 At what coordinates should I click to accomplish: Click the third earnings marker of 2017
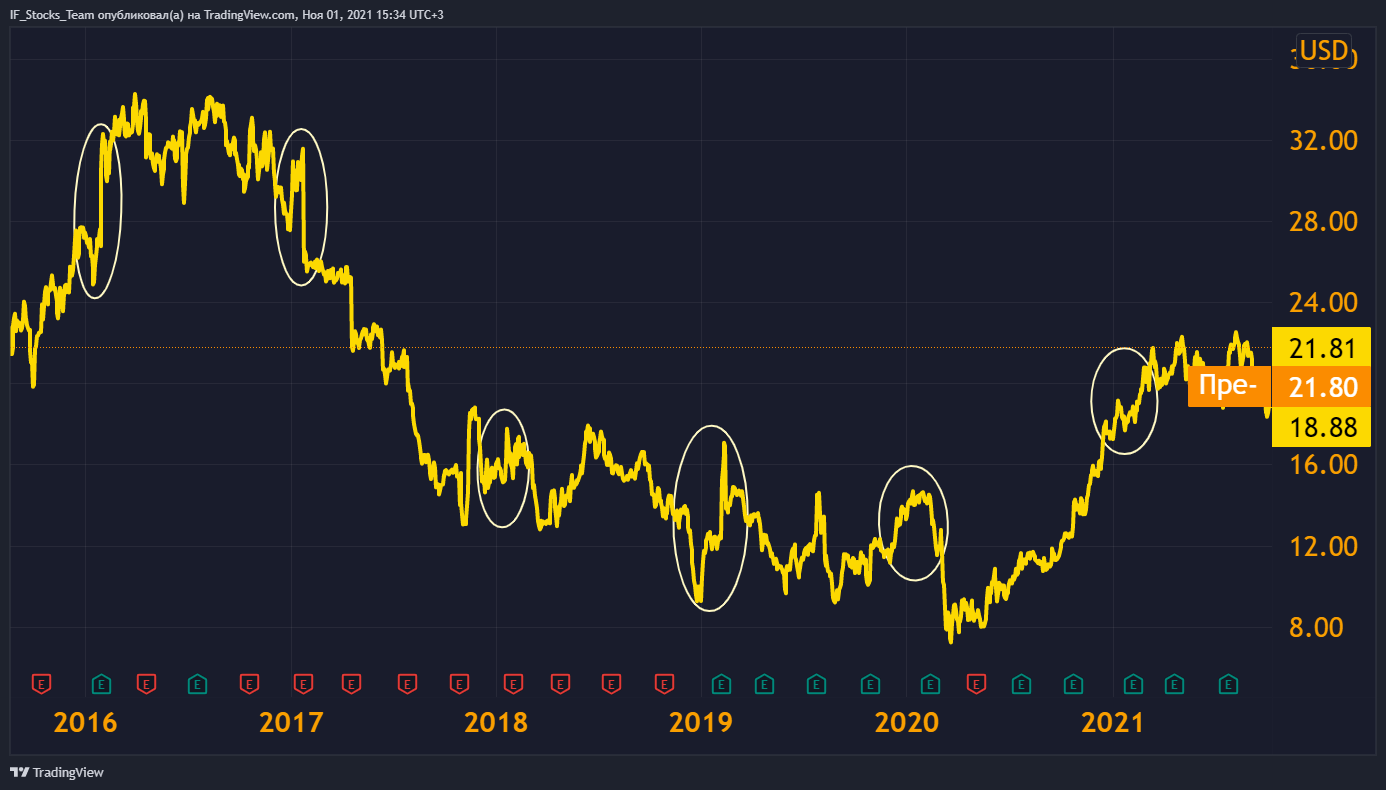(x=407, y=684)
